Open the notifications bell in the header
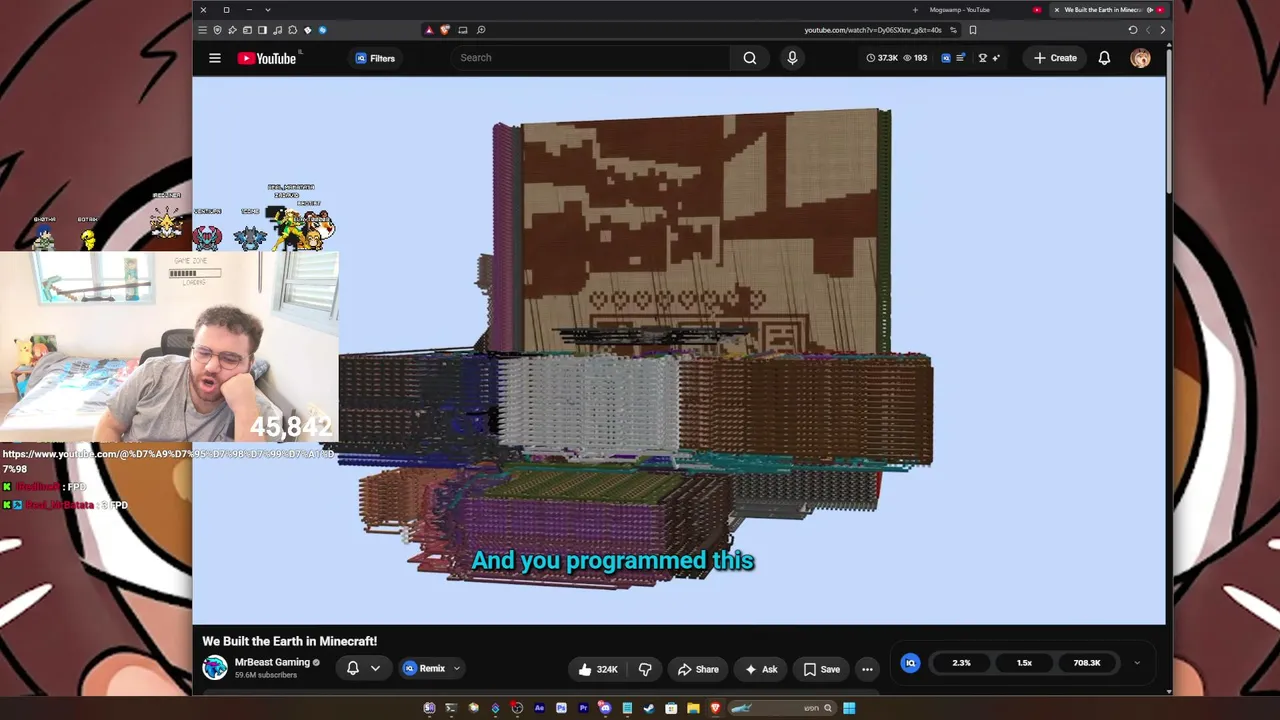Image resolution: width=1280 pixels, height=720 pixels. (1104, 58)
